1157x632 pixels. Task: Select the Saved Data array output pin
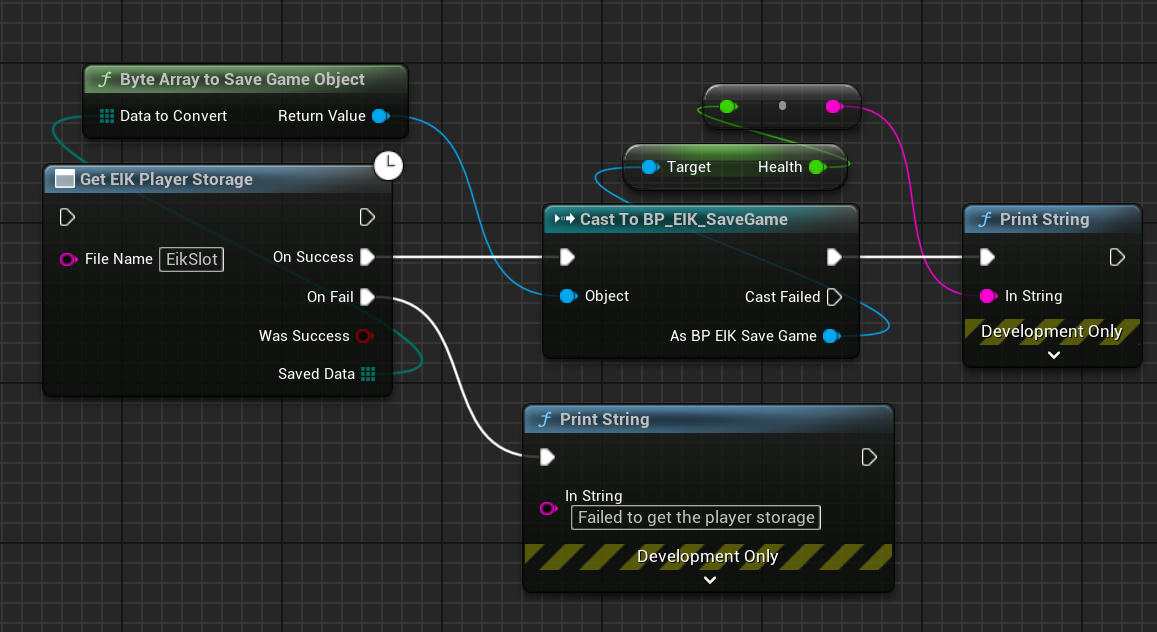368,374
